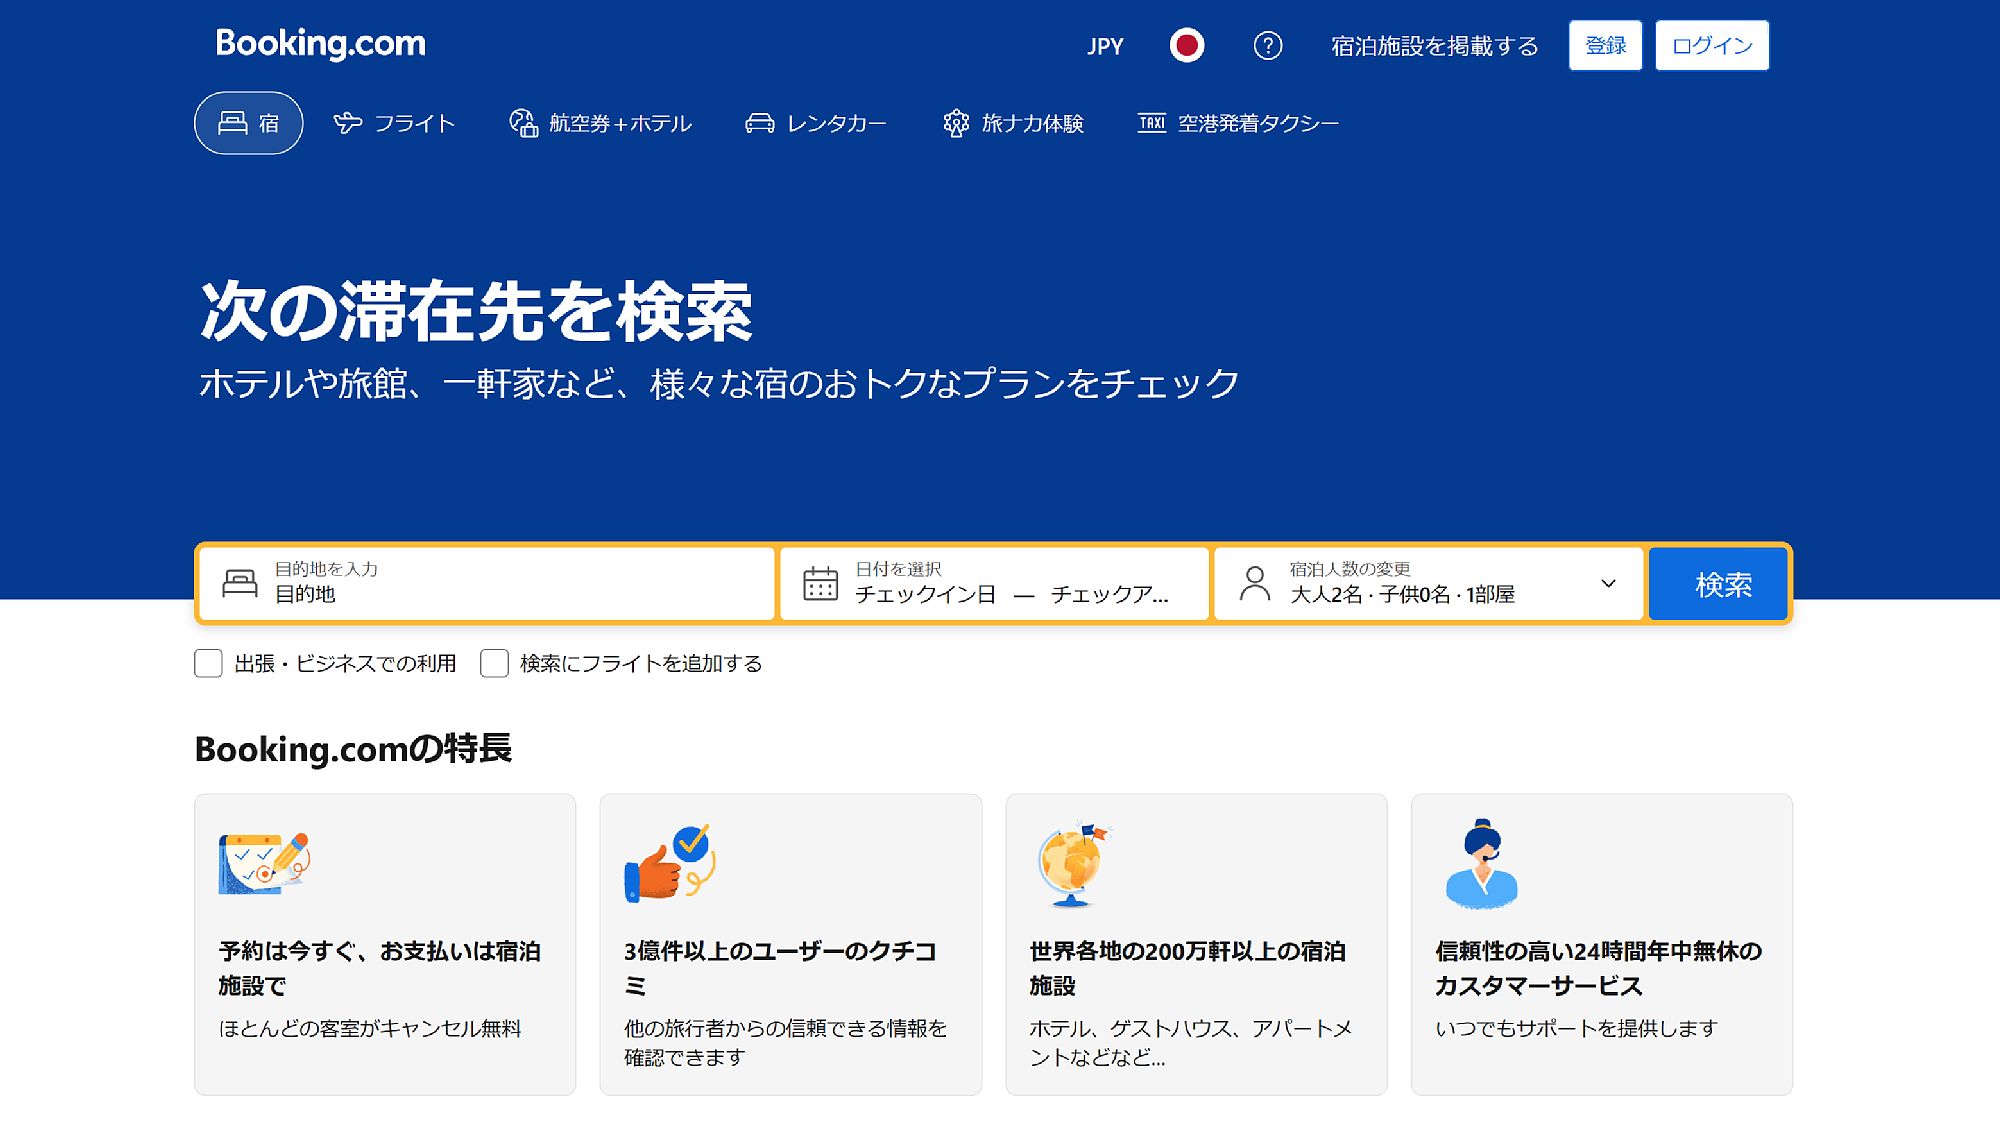Screen dimensions: 2000x1125
Task: Click the 3億件以上のユーザーのクチコミ card title
Action: pyautogui.click(x=780, y=968)
